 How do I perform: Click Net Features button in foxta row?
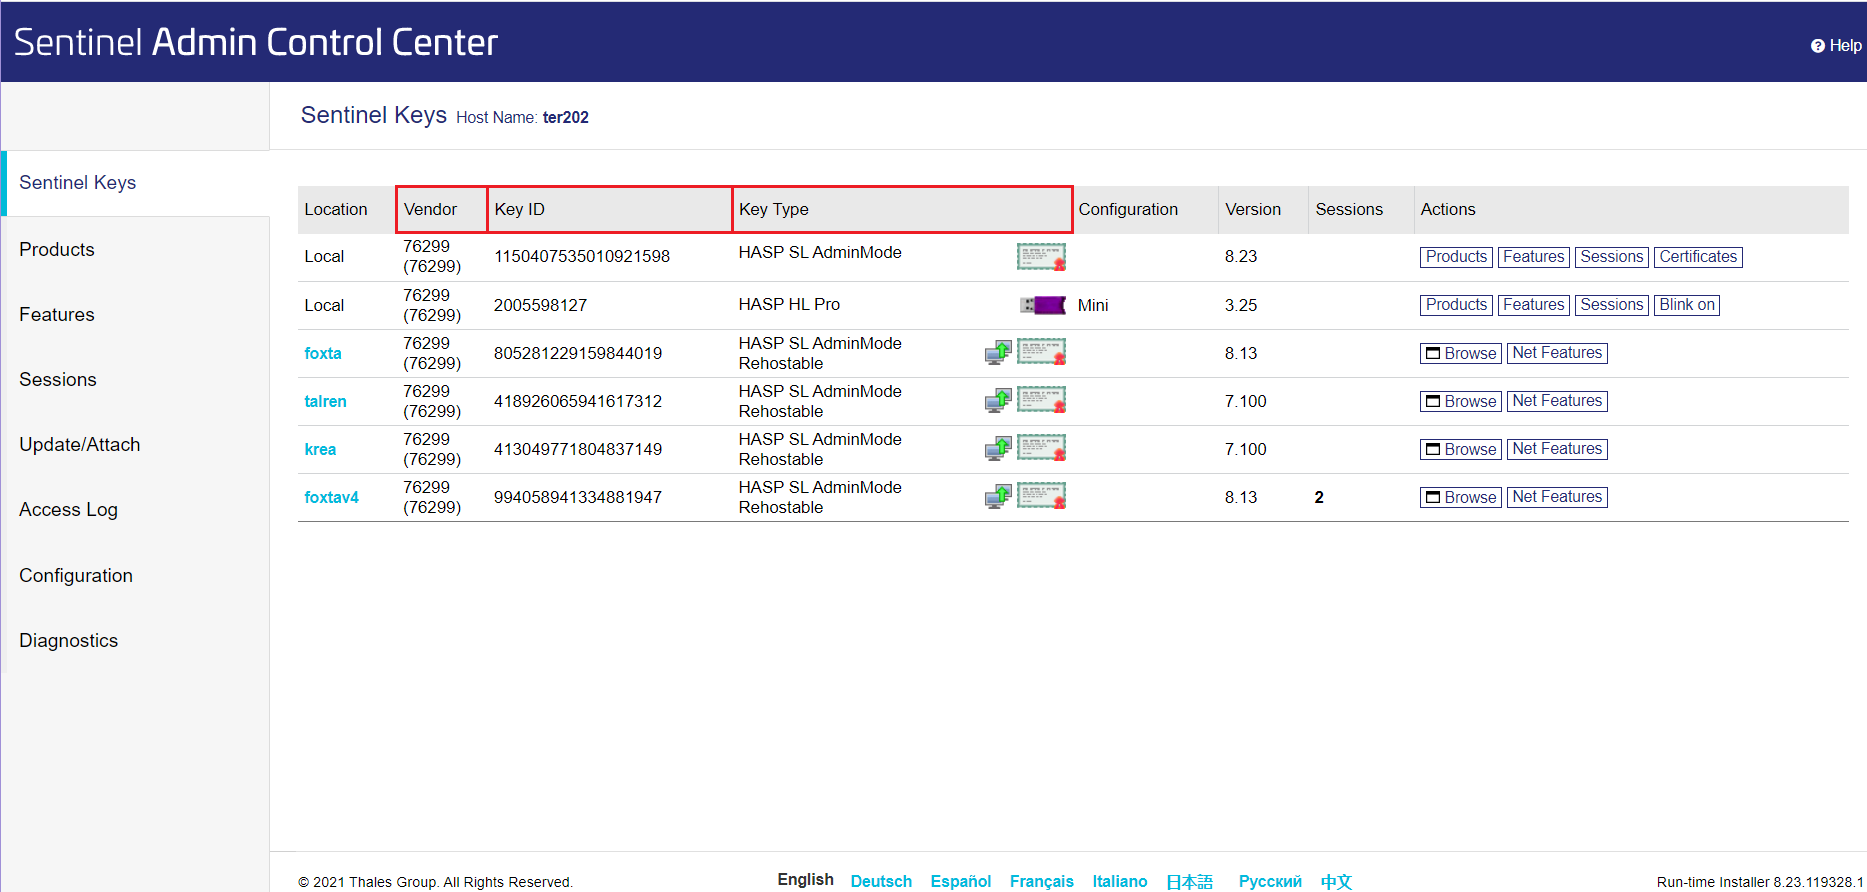point(1557,353)
